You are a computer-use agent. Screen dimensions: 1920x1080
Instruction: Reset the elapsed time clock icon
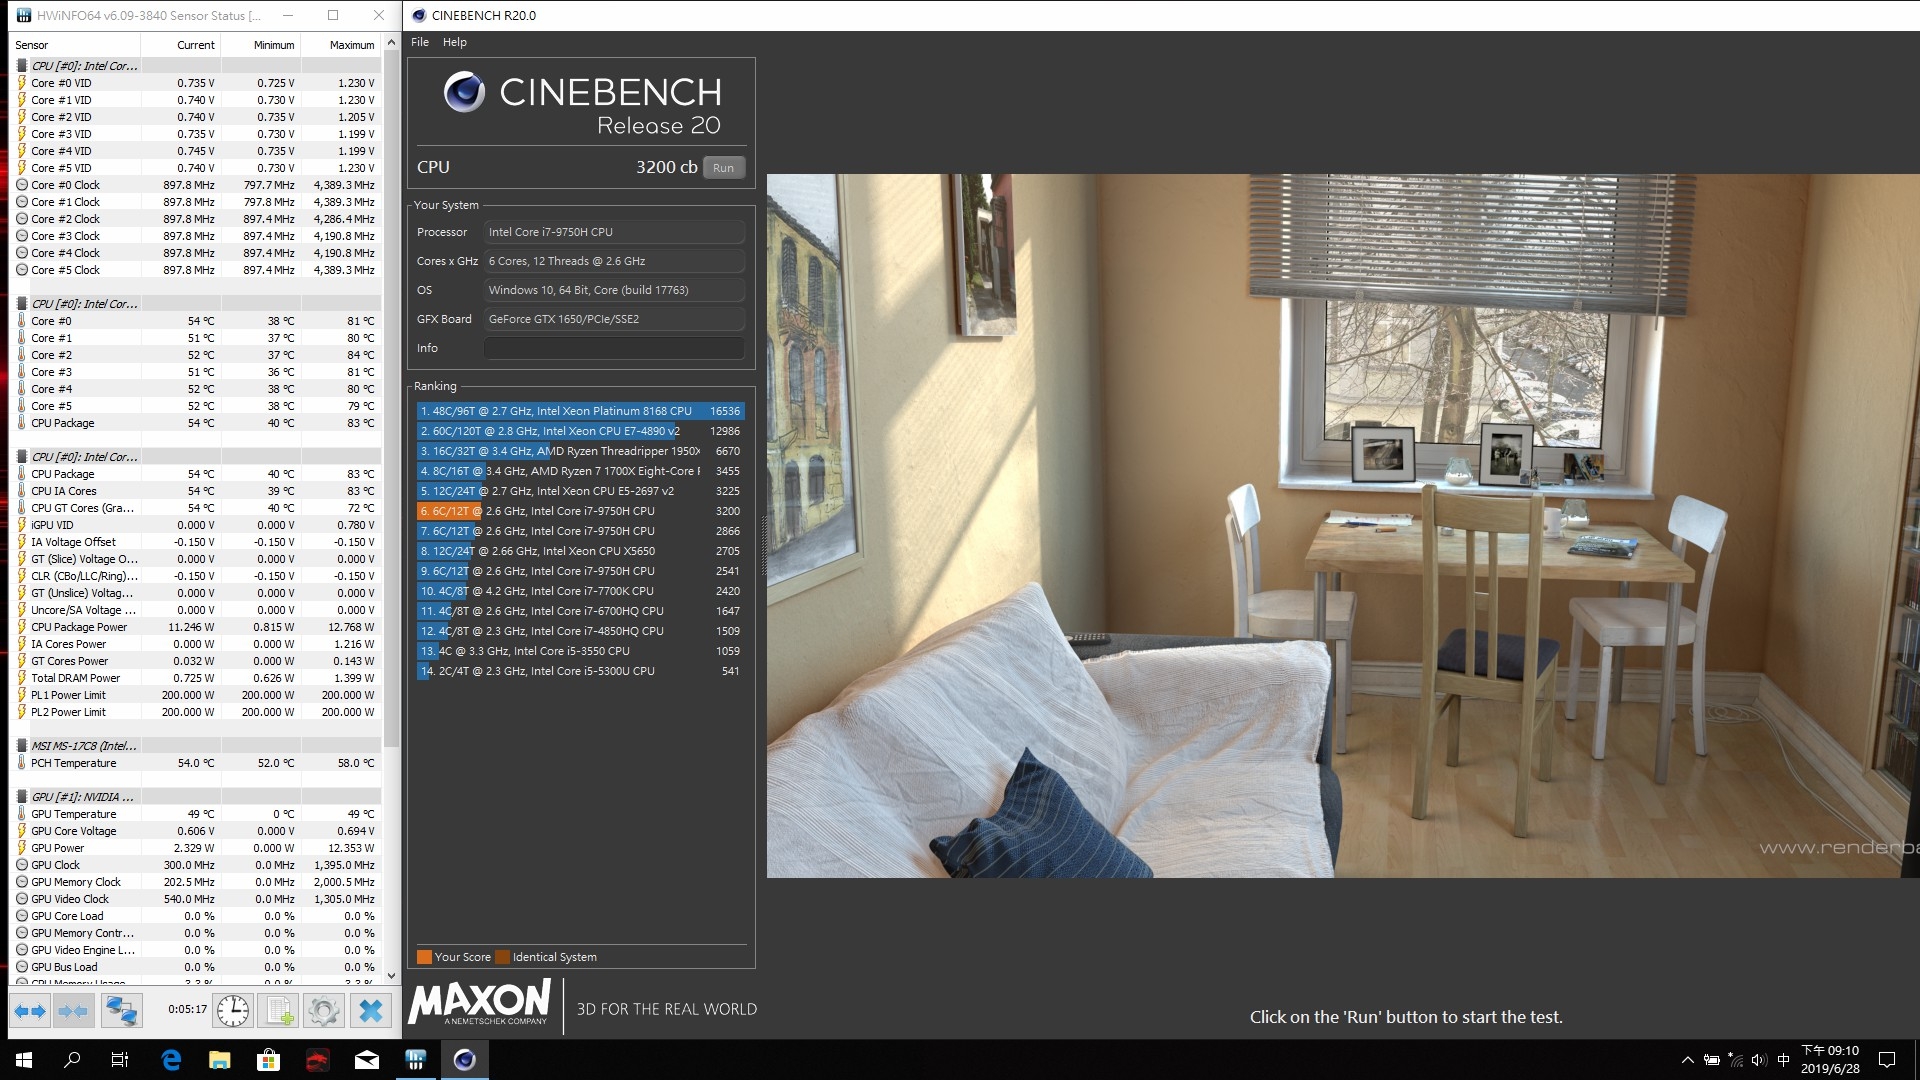pyautogui.click(x=233, y=1011)
